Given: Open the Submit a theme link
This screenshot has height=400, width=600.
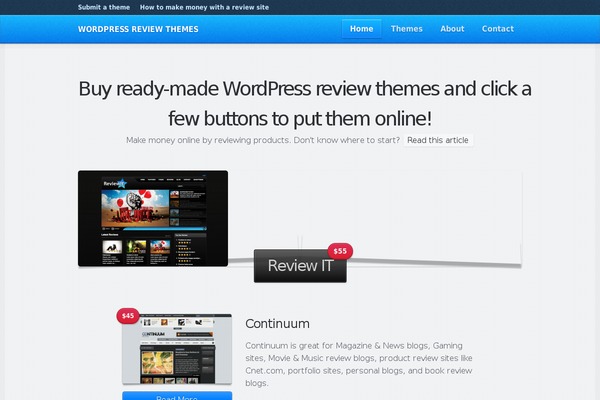Looking at the screenshot, I should click(104, 7).
